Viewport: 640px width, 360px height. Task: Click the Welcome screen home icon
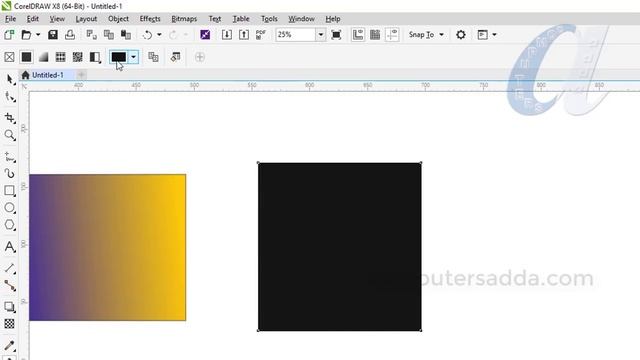(25, 75)
